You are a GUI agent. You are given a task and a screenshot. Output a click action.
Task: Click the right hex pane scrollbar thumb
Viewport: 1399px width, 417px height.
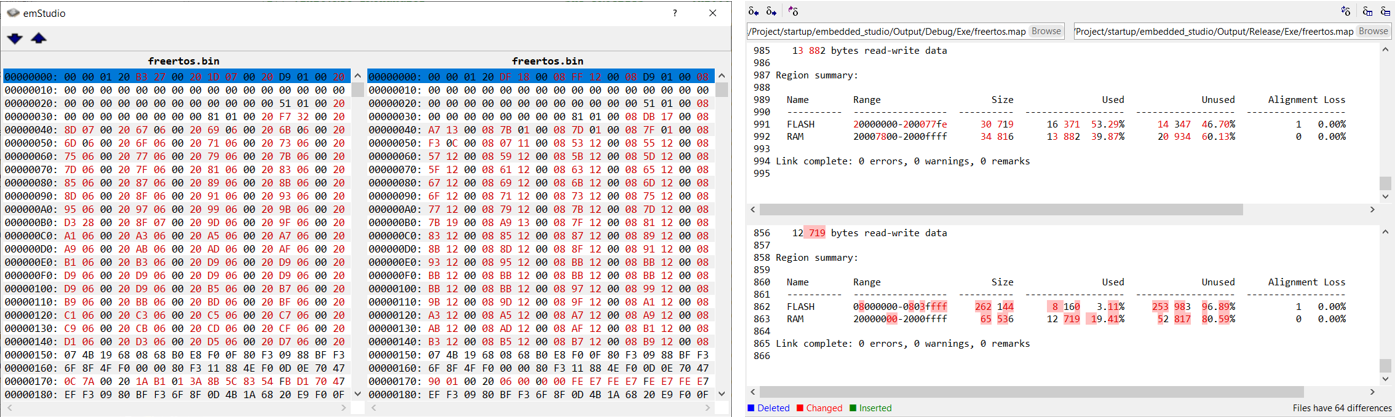point(722,89)
